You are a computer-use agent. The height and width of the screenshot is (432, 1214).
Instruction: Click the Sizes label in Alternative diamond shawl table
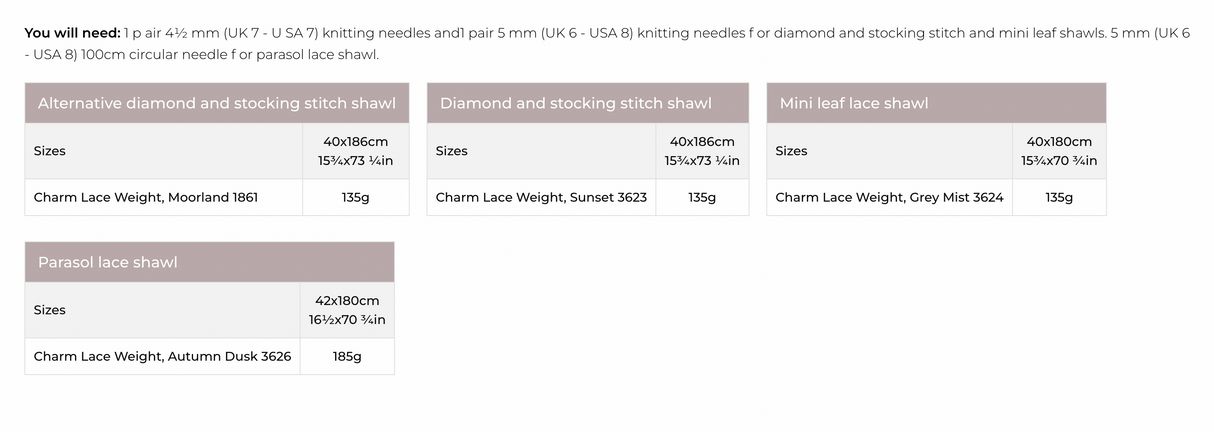tap(50, 151)
